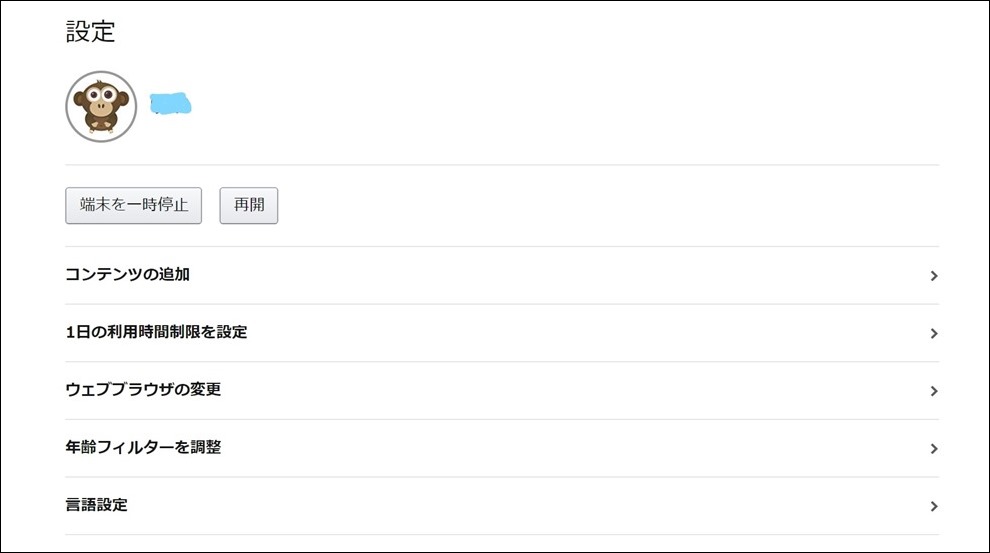Click the 端末を一時停止 button
The image size is (990, 553).
(133, 205)
